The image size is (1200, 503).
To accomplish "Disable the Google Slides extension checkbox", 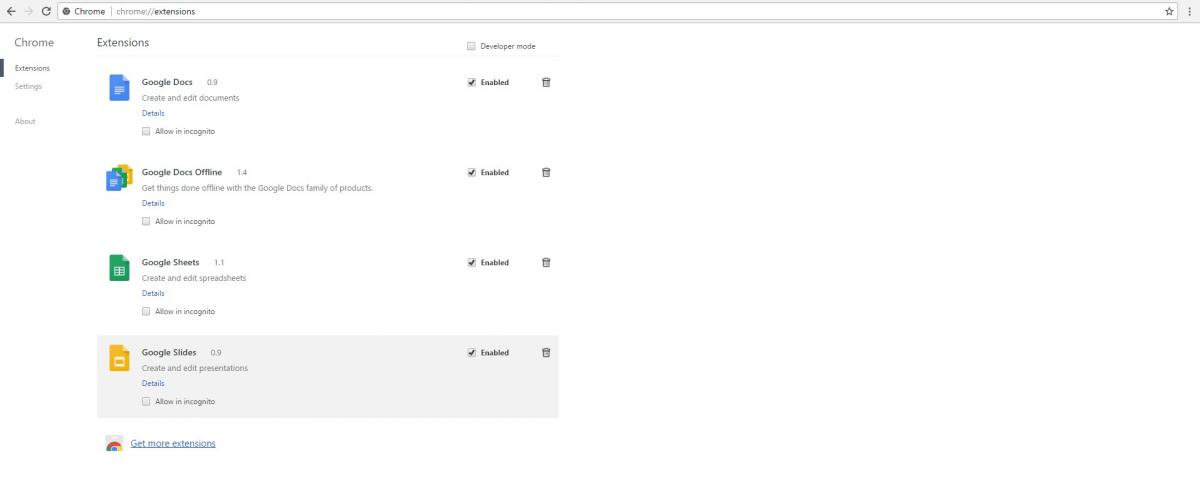I will tap(471, 352).
